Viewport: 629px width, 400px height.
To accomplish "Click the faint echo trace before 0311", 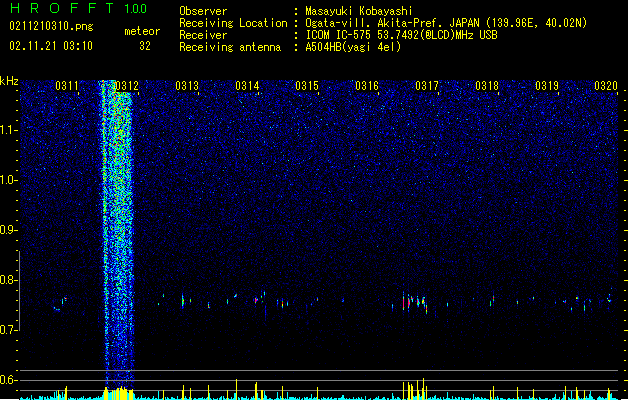I will click(x=60, y=304).
